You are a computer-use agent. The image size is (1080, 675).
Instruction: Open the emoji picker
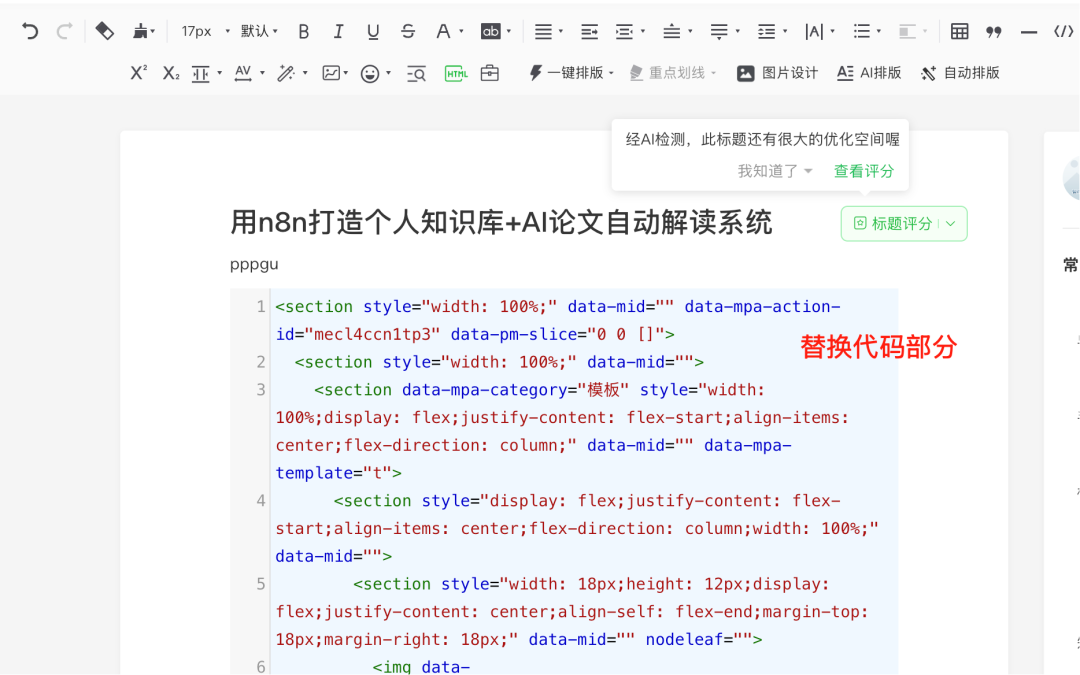[x=370, y=73]
